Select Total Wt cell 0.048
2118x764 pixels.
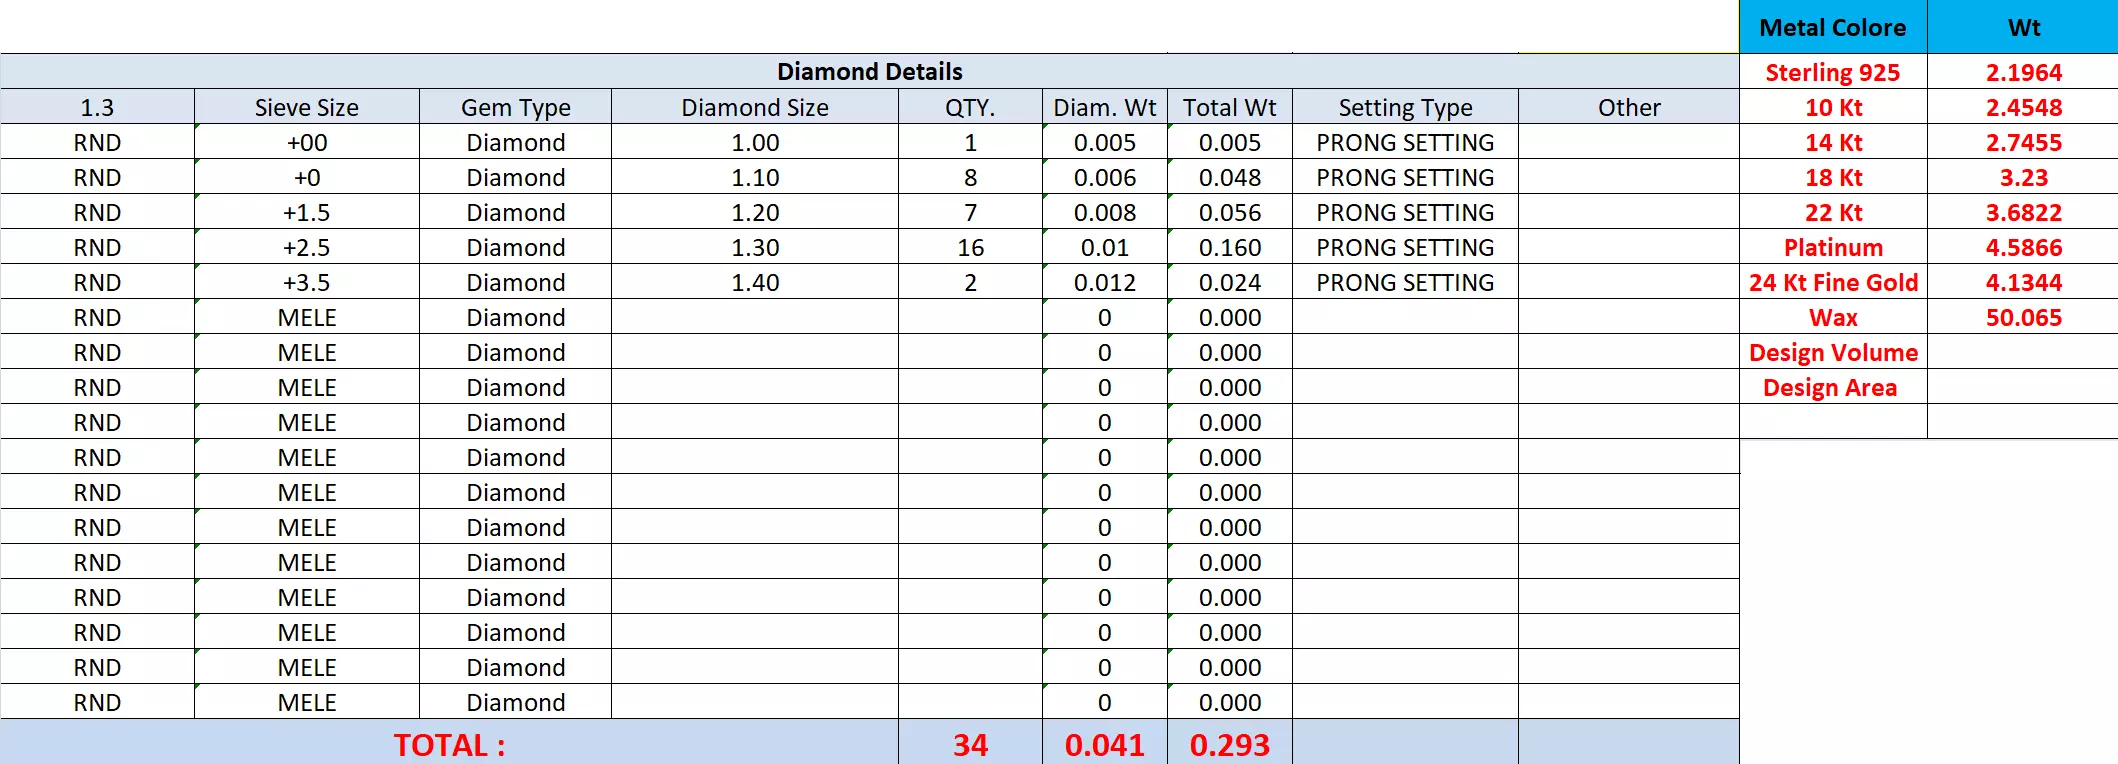point(1230,177)
